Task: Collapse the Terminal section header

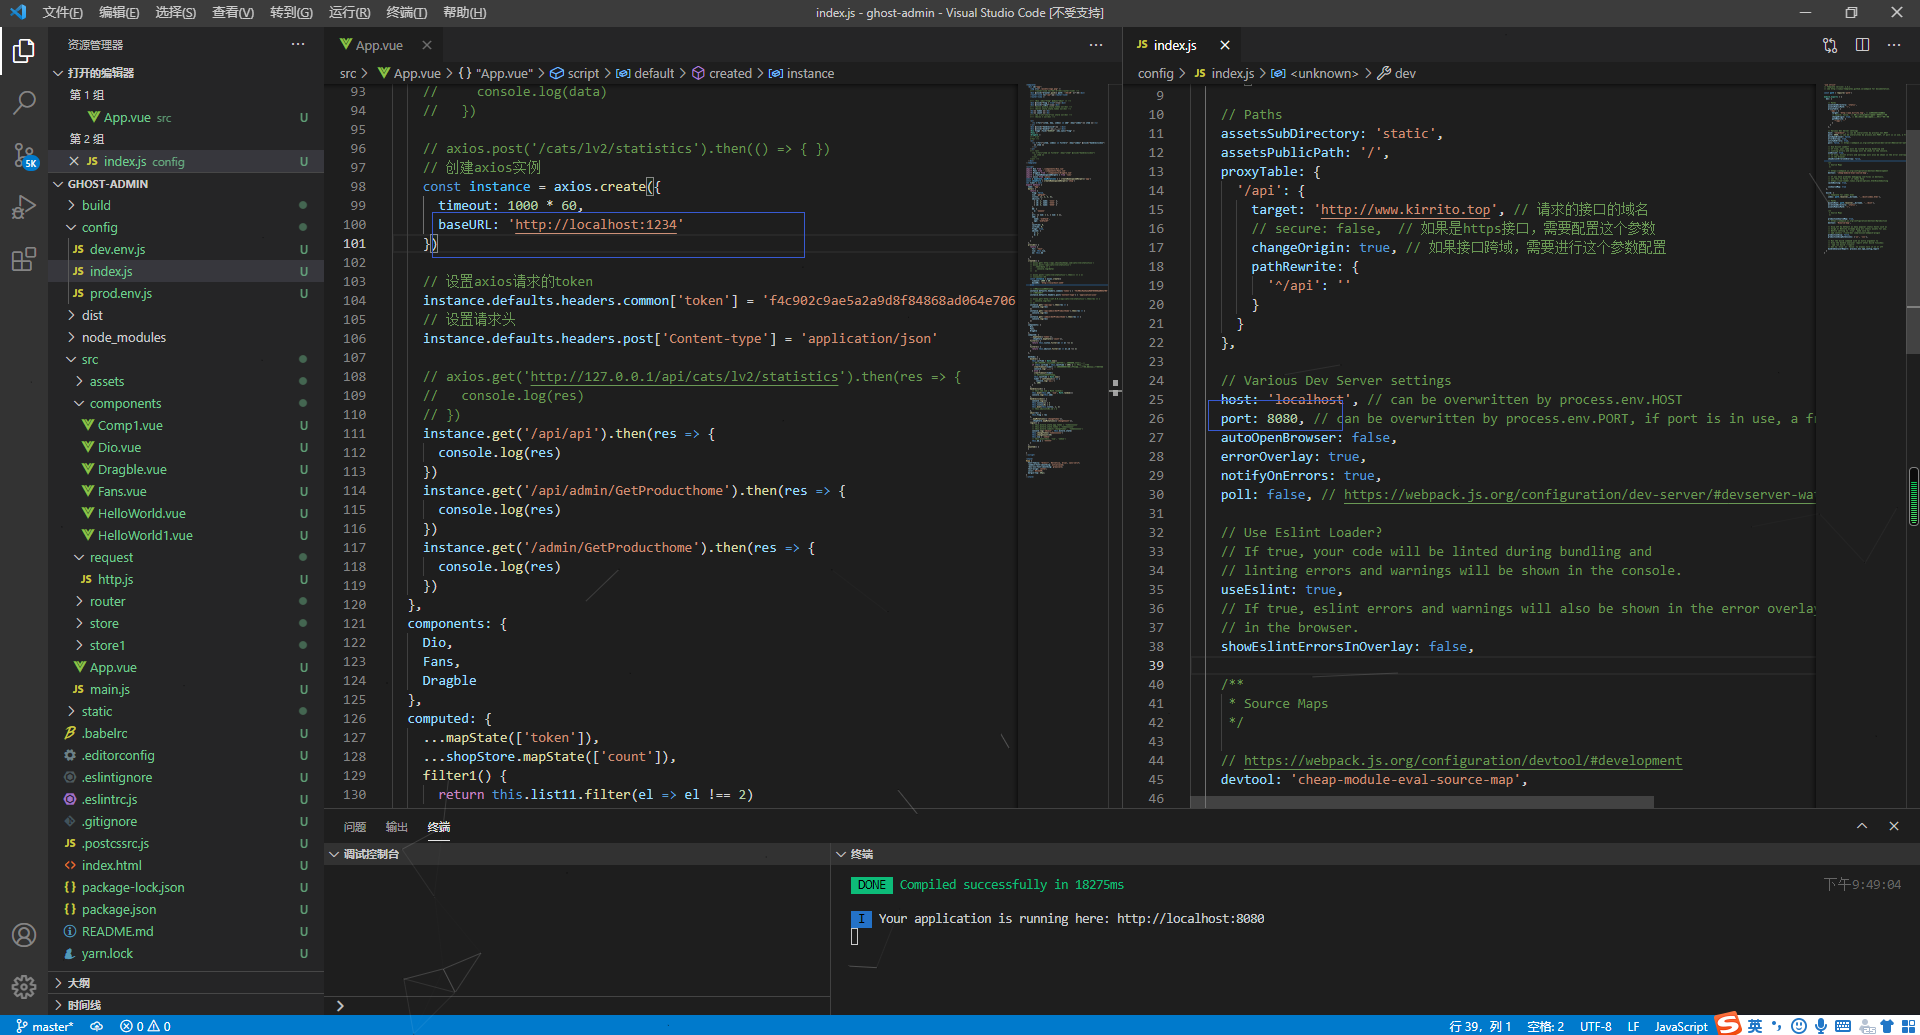Action: point(1375,854)
